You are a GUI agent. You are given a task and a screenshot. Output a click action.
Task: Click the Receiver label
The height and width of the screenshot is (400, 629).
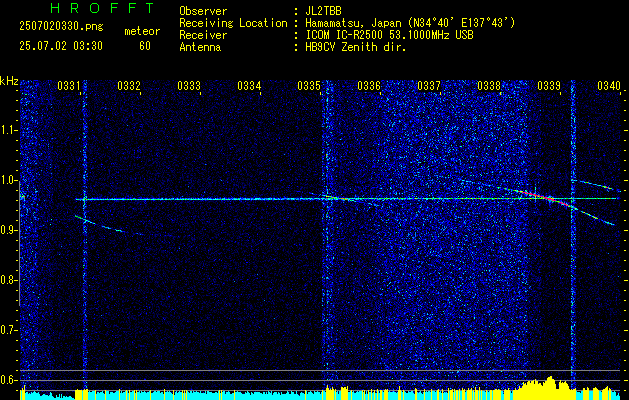pos(203,35)
